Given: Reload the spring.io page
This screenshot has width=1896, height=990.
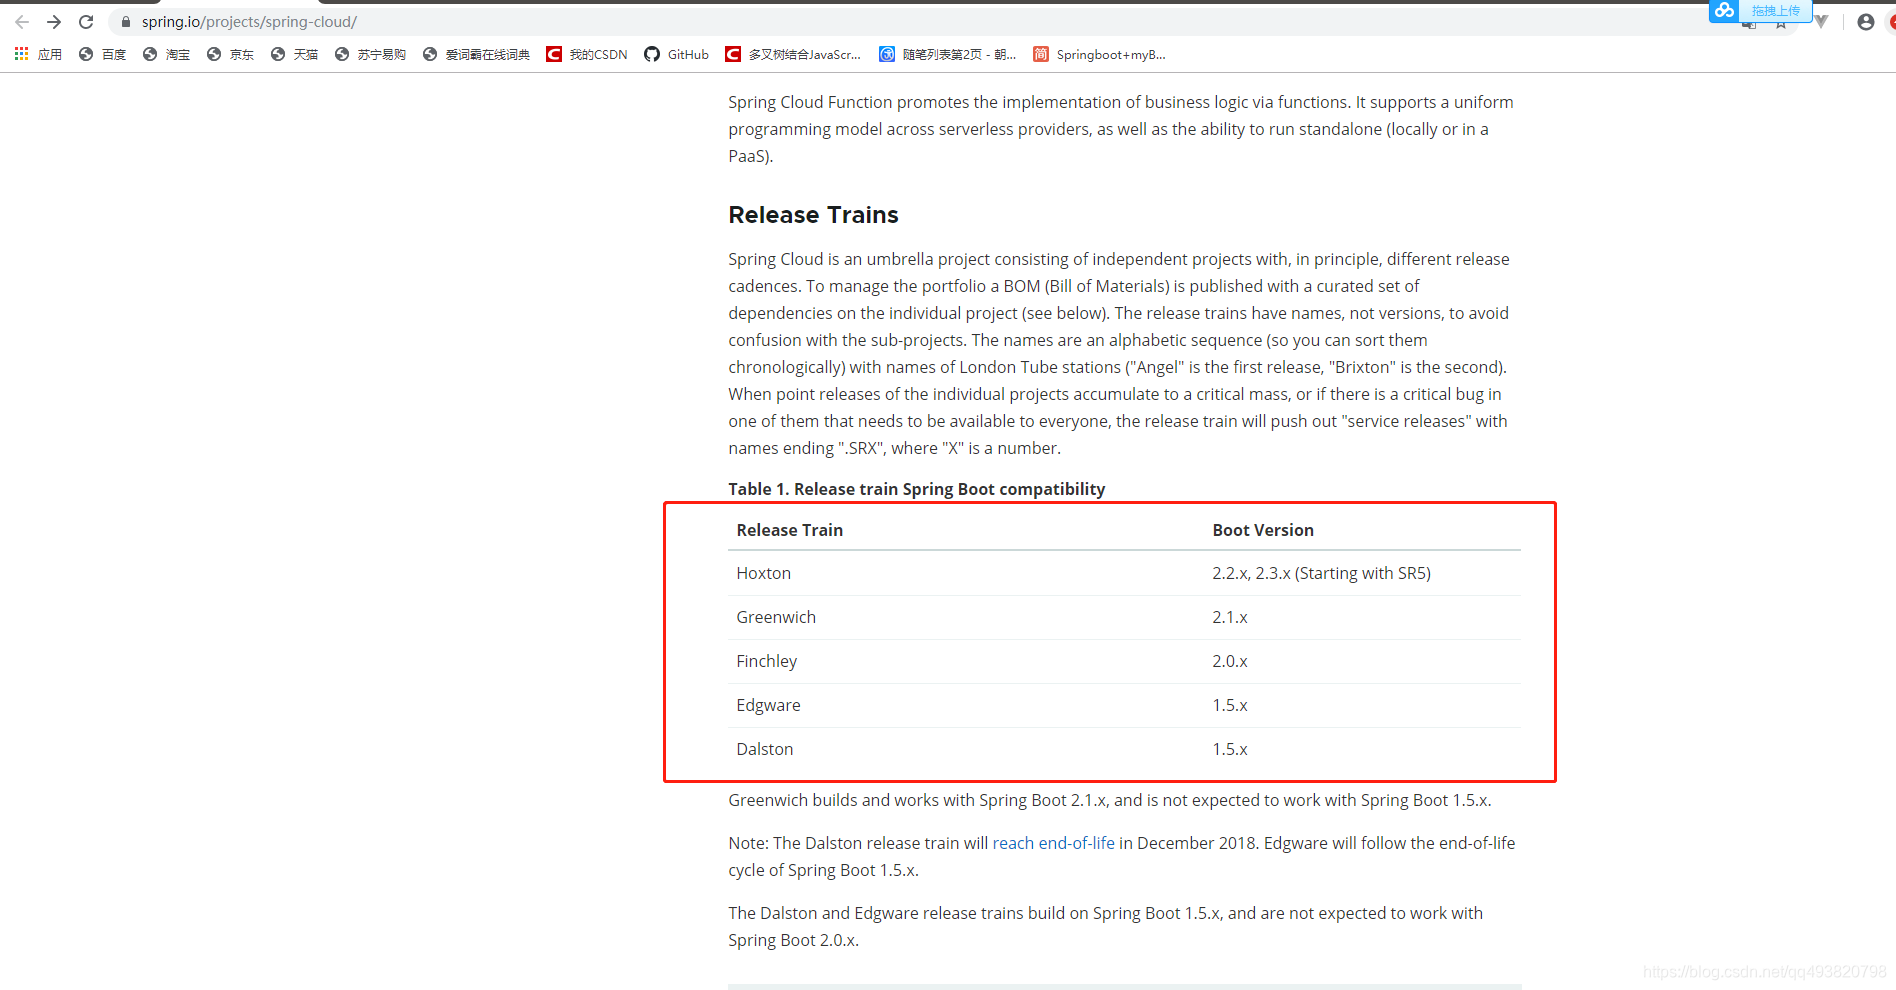Looking at the screenshot, I should click(86, 22).
